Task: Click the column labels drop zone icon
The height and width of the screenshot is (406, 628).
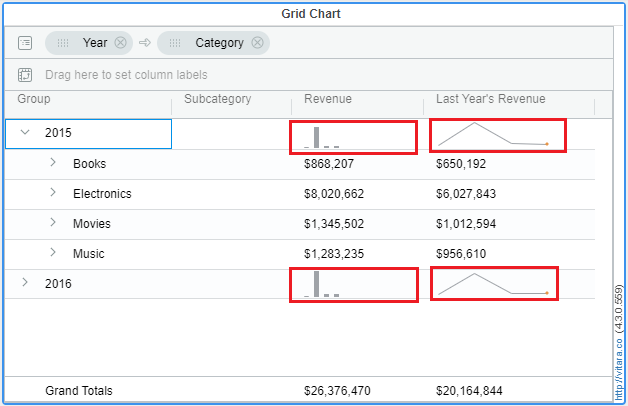Action: (25, 75)
